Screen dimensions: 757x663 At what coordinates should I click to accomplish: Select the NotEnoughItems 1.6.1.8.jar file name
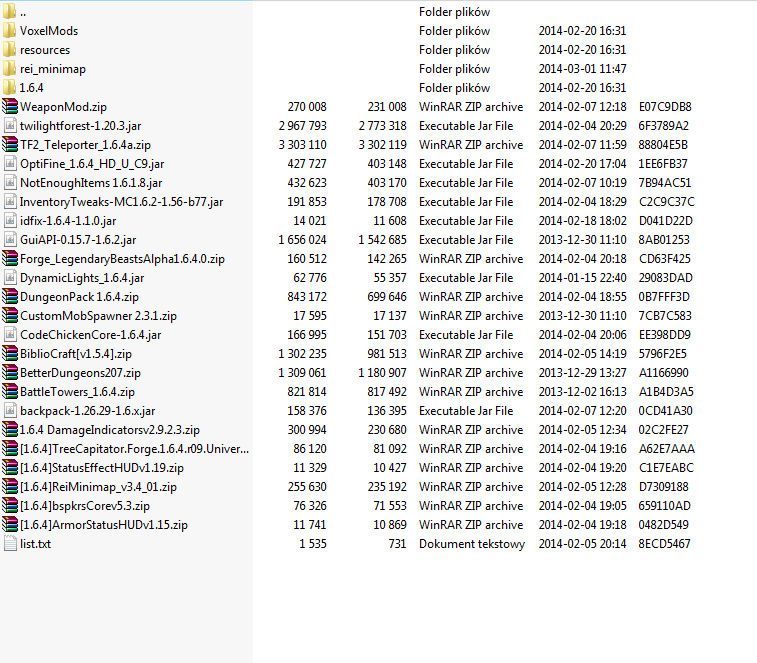pos(91,183)
